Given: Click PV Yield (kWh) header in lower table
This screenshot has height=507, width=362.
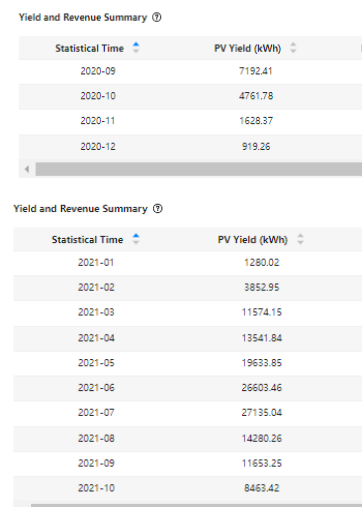Looking at the screenshot, I should 252,240.
